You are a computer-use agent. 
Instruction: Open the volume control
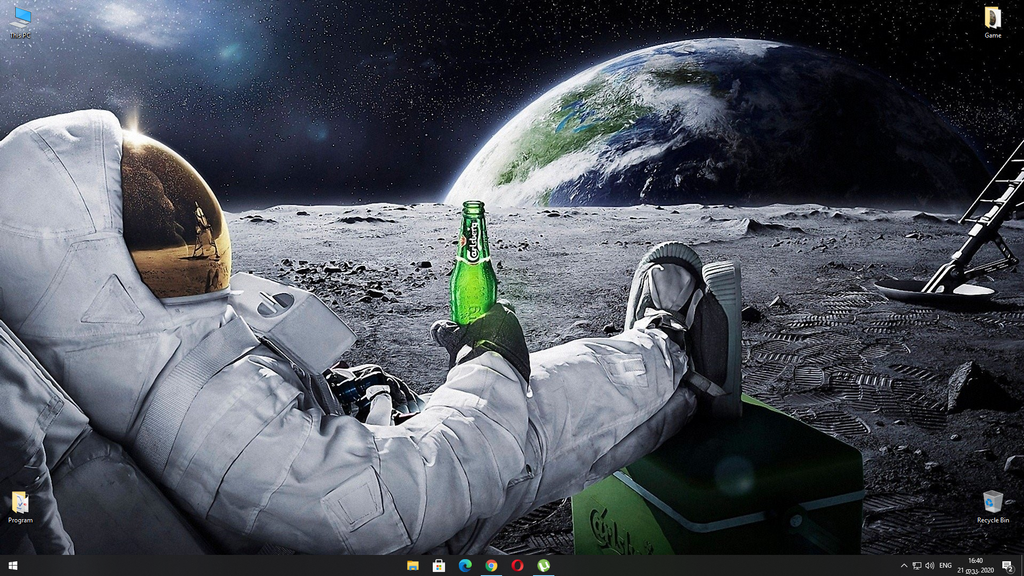pyautogui.click(x=929, y=566)
